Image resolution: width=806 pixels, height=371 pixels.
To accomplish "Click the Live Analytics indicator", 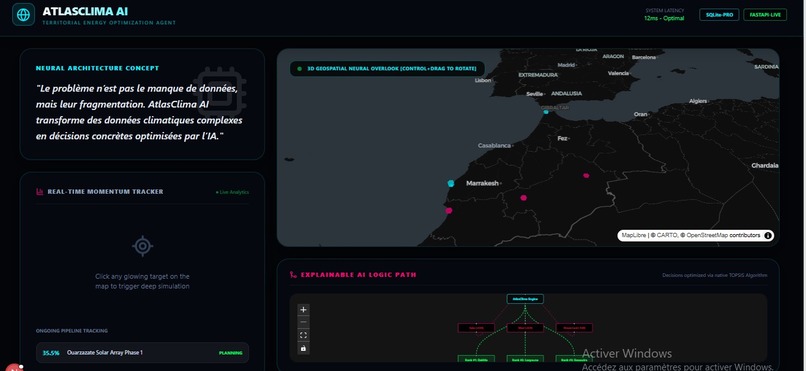I will 232,192.
